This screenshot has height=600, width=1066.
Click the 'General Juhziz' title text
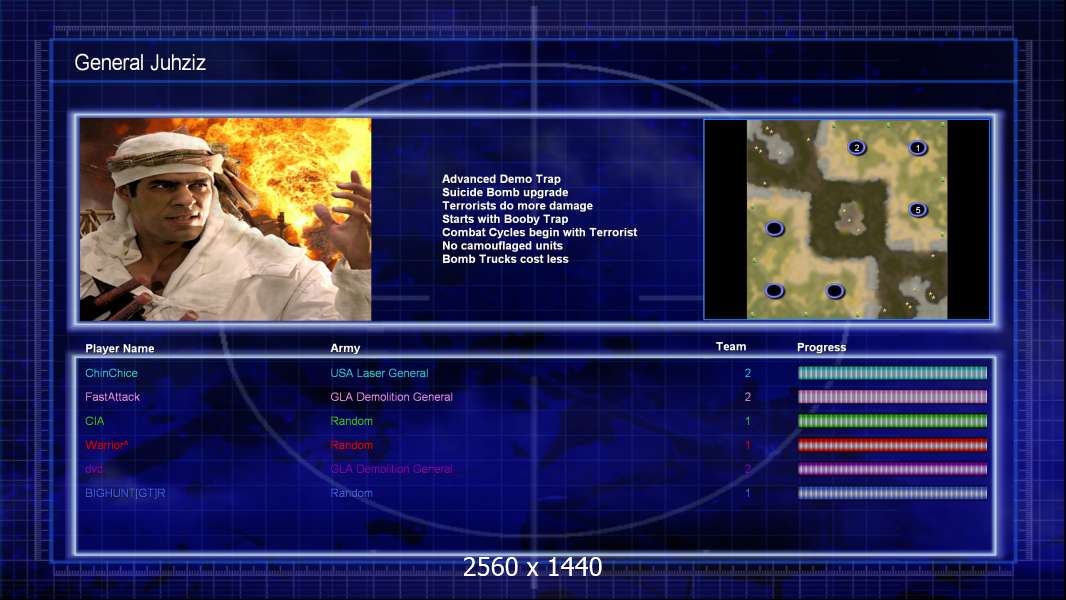click(x=140, y=63)
